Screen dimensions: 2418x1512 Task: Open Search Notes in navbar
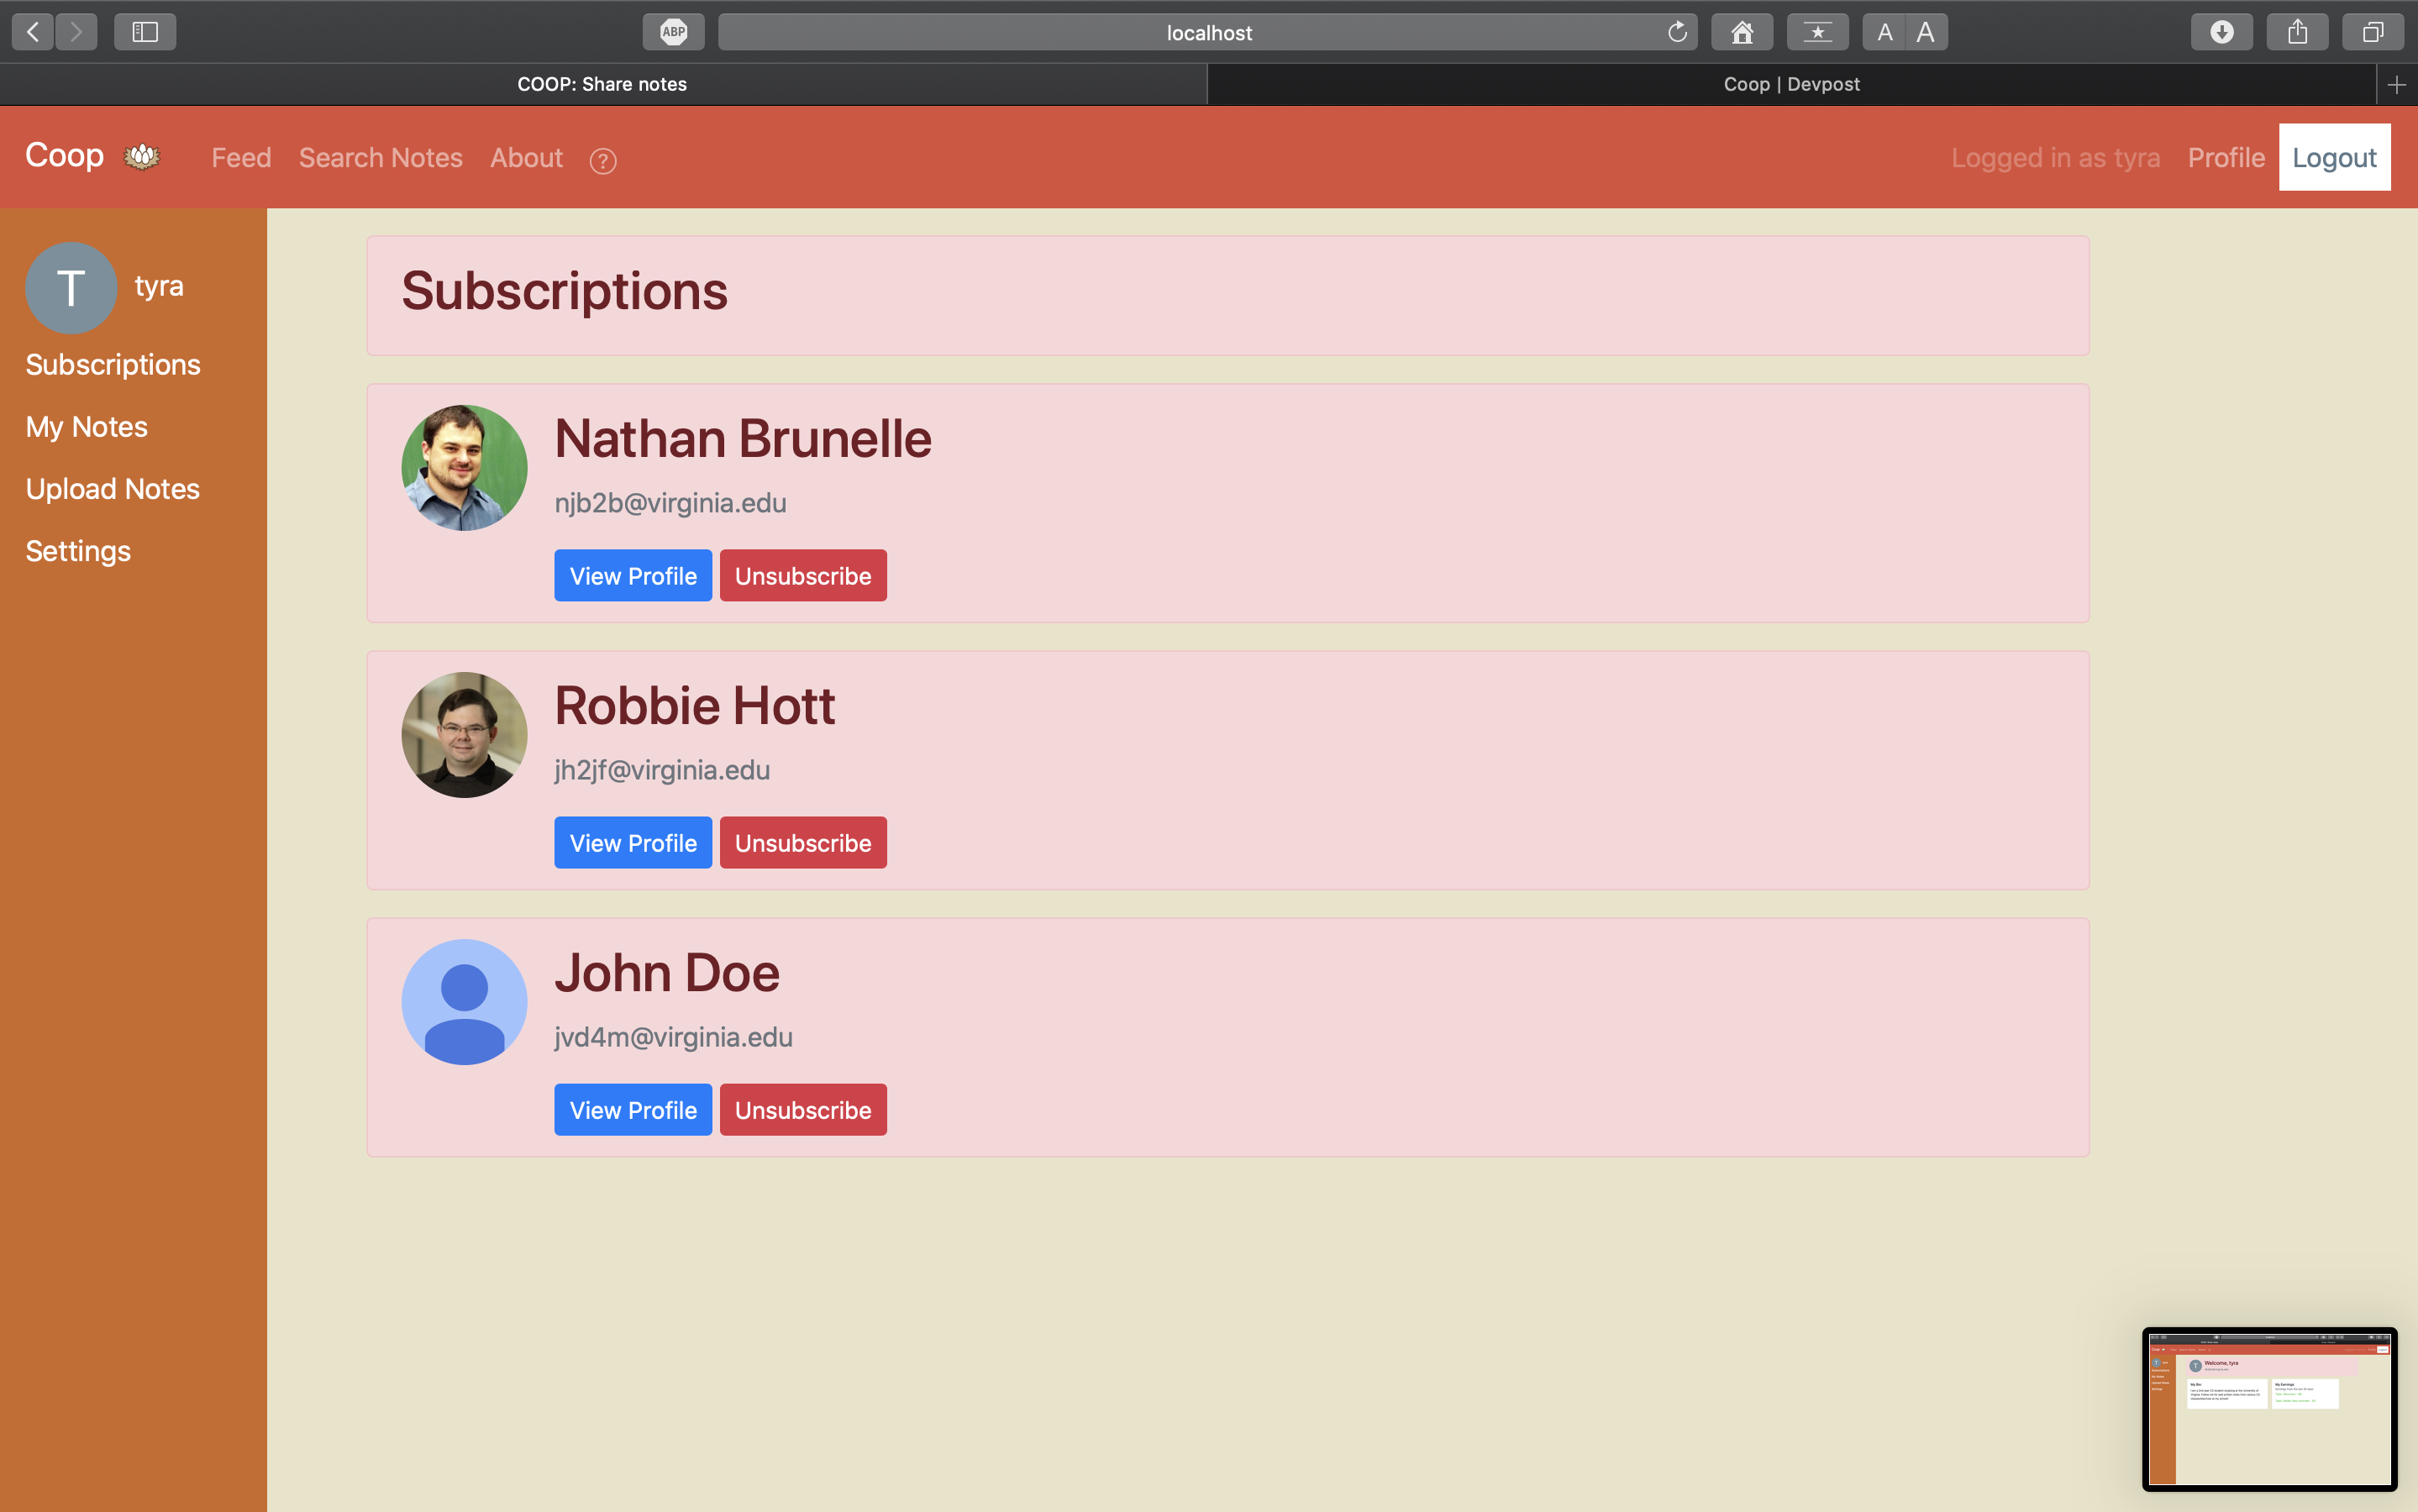coord(380,158)
